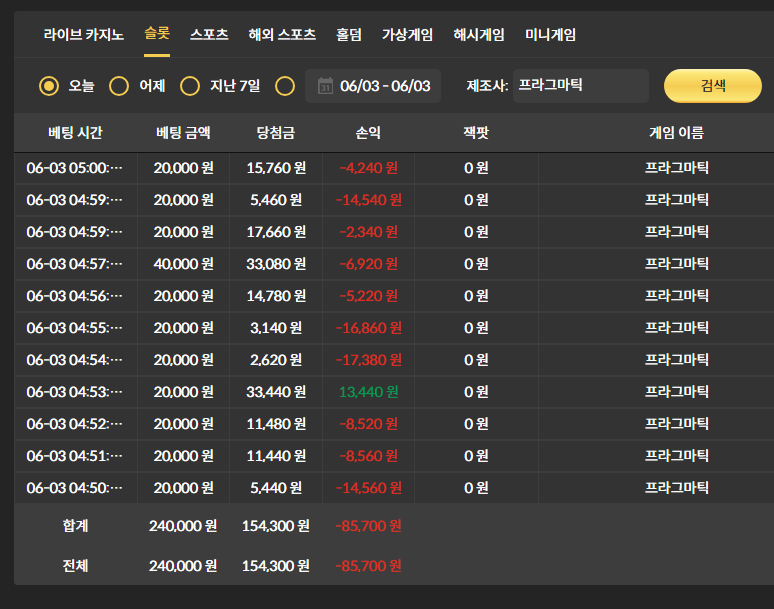774x609 pixels.
Task: Click the -17,380 원 loss value
Action: click(368, 360)
